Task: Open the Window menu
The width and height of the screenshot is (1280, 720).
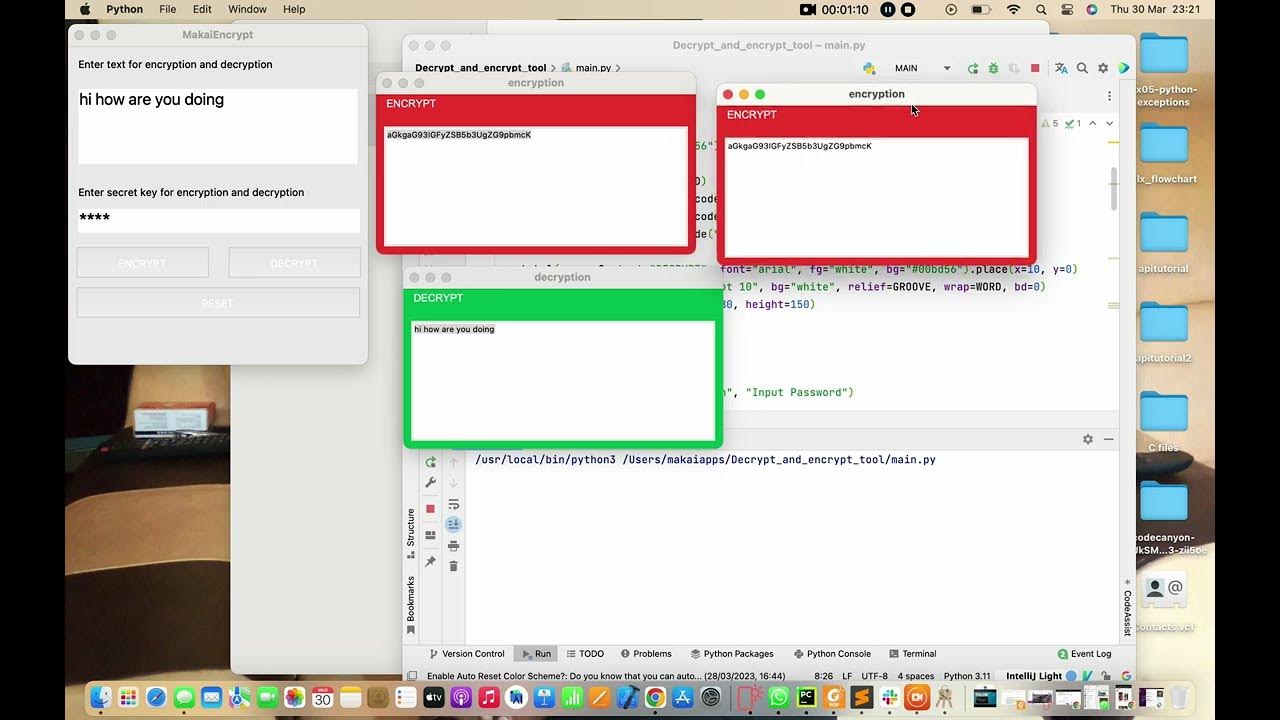Action: click(247, 9)
